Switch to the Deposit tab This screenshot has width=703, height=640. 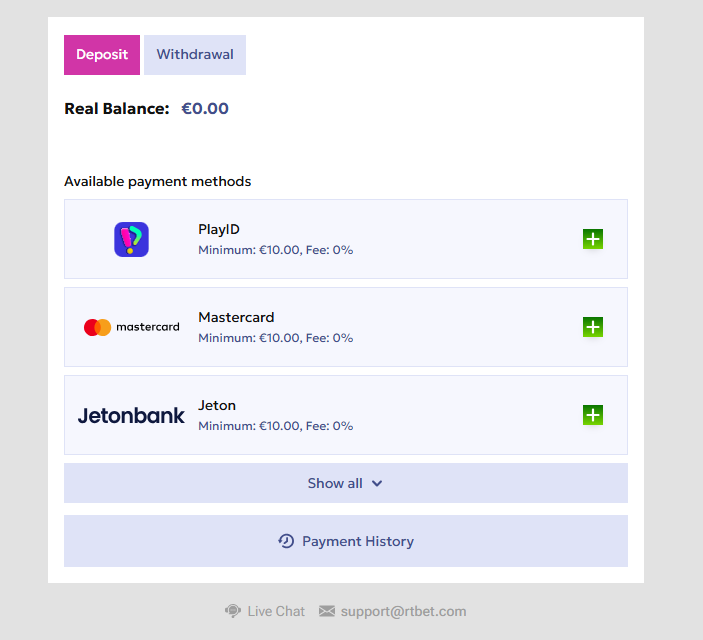102,55
